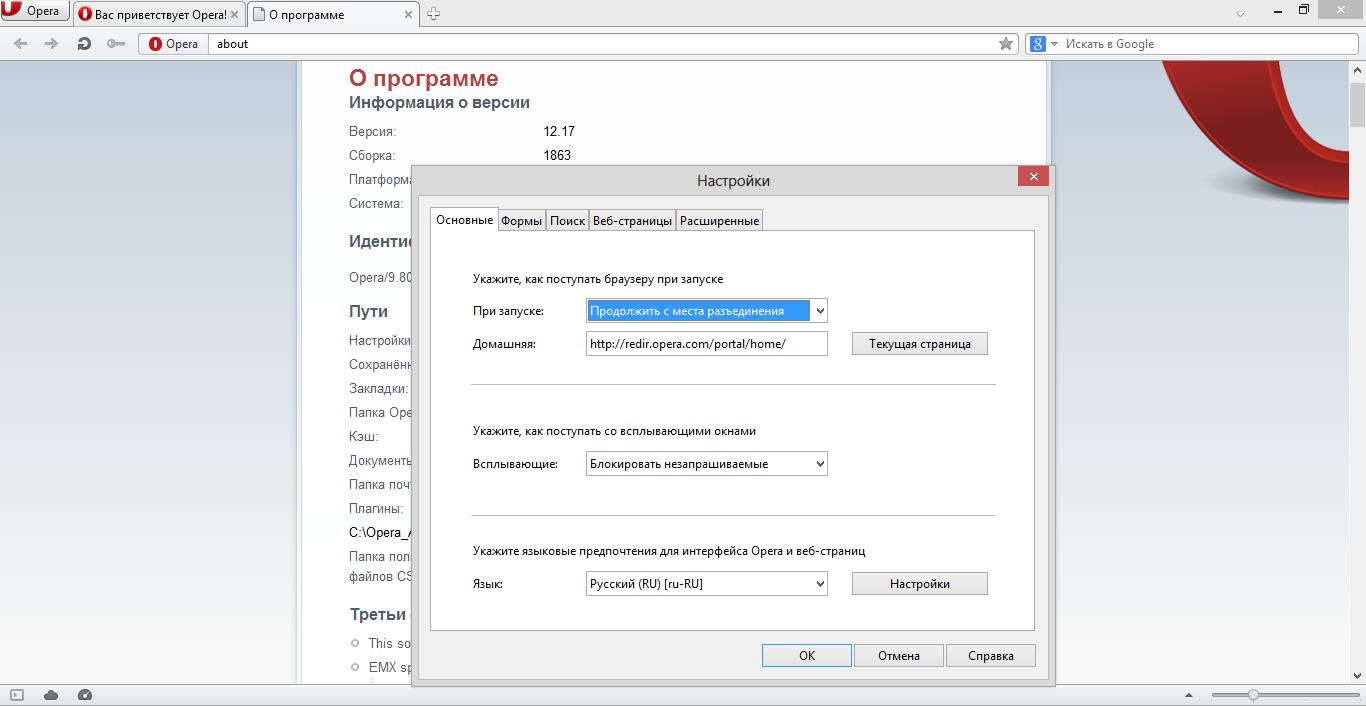Click the Reload page icon
Viewport: 1366px width, 706px height.
coord(84,44)
